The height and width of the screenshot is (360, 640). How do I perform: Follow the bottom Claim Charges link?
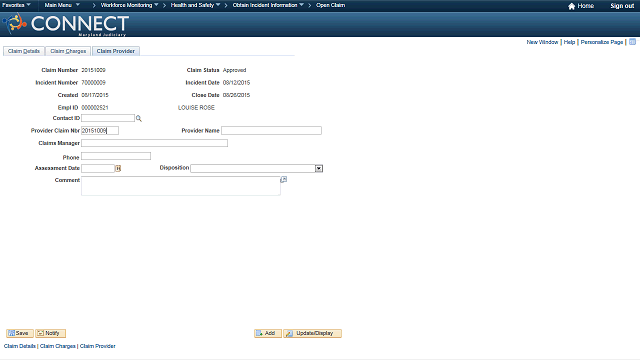point(58,346)
